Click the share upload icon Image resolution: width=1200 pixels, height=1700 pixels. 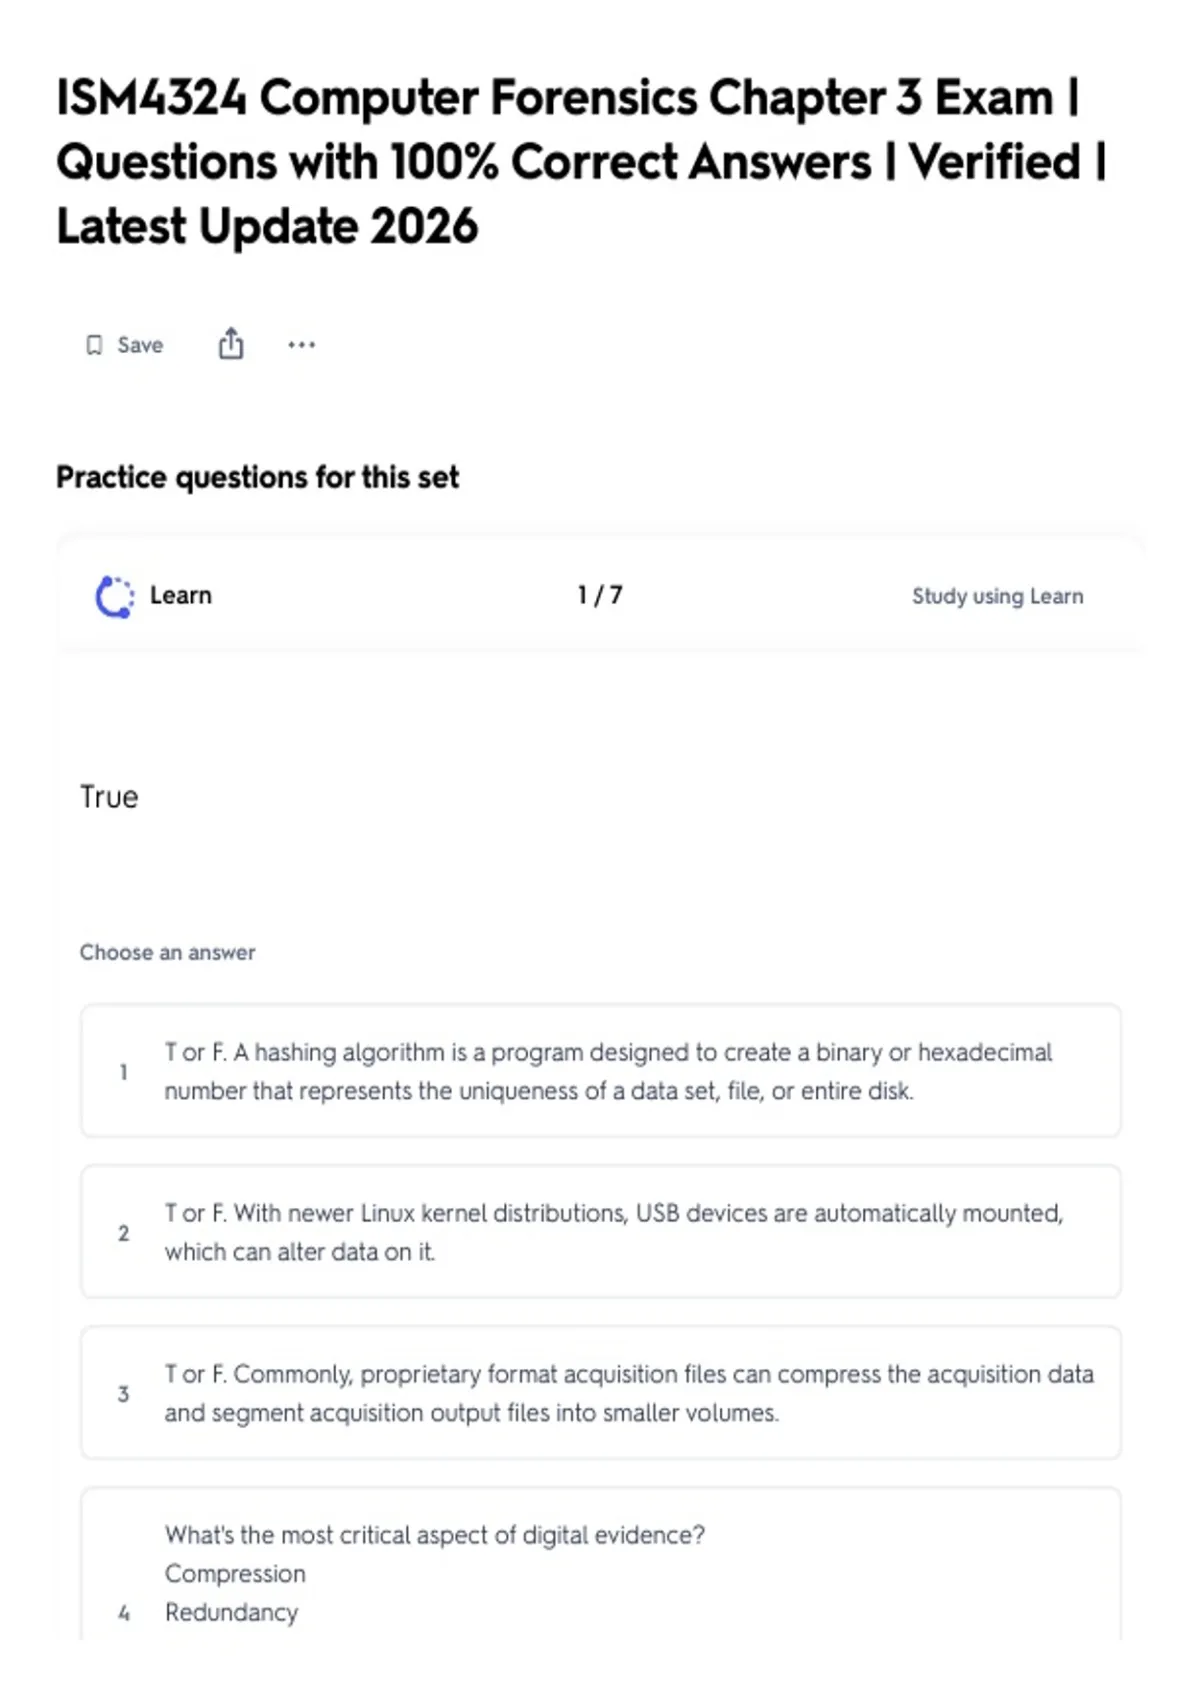point(231,344)
